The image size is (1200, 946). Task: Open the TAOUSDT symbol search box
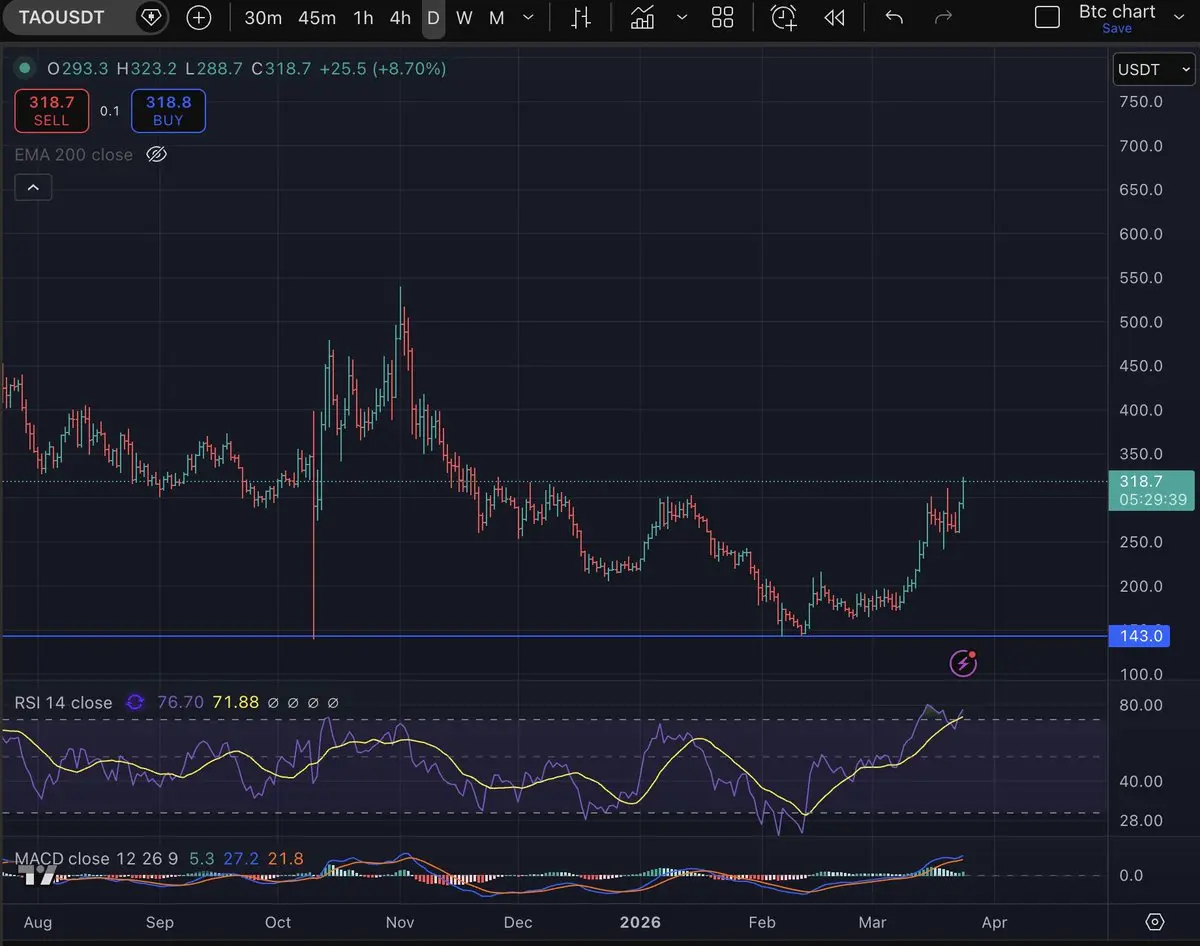click(x=61, y=17)
